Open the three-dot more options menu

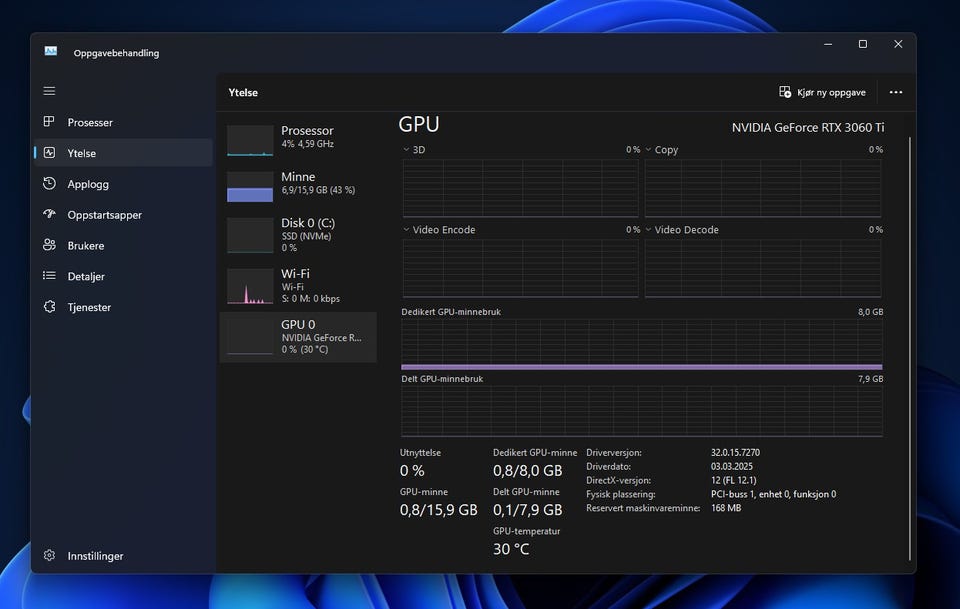895,92
